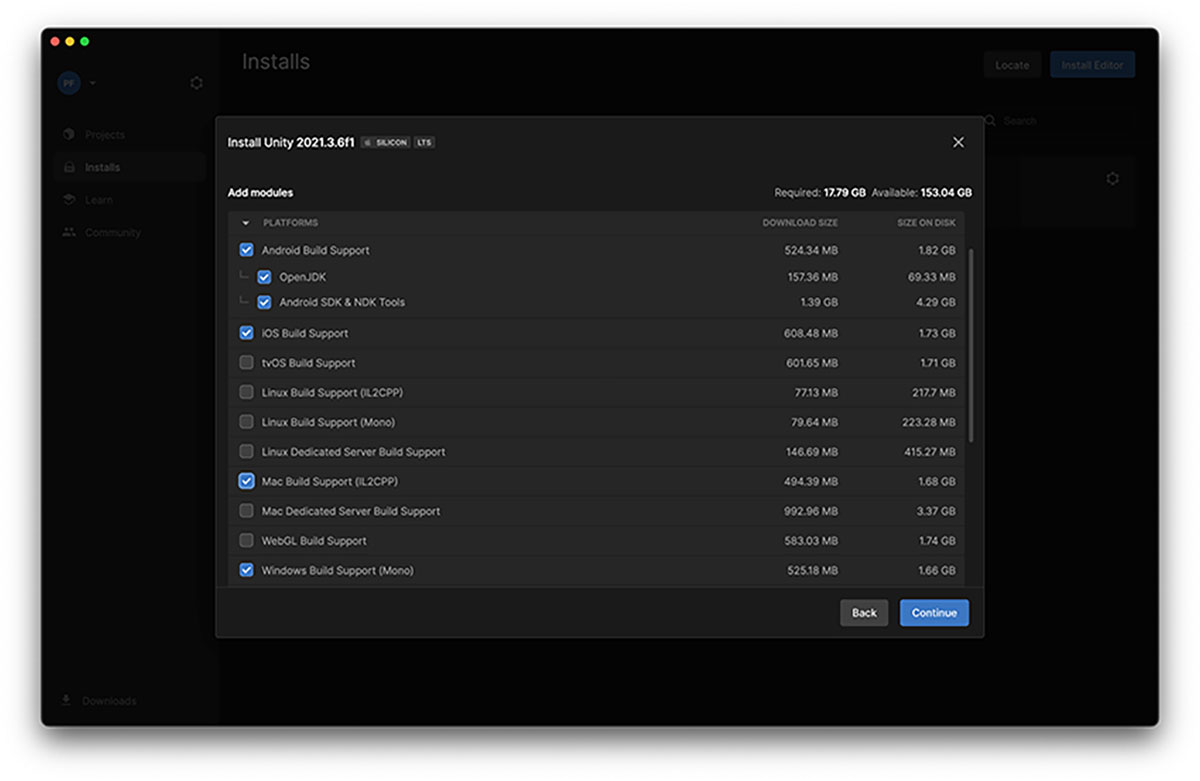Open the account dropdown arrow beside avatar
This screenshot has width=1200, height=781.
click(93, 83)
